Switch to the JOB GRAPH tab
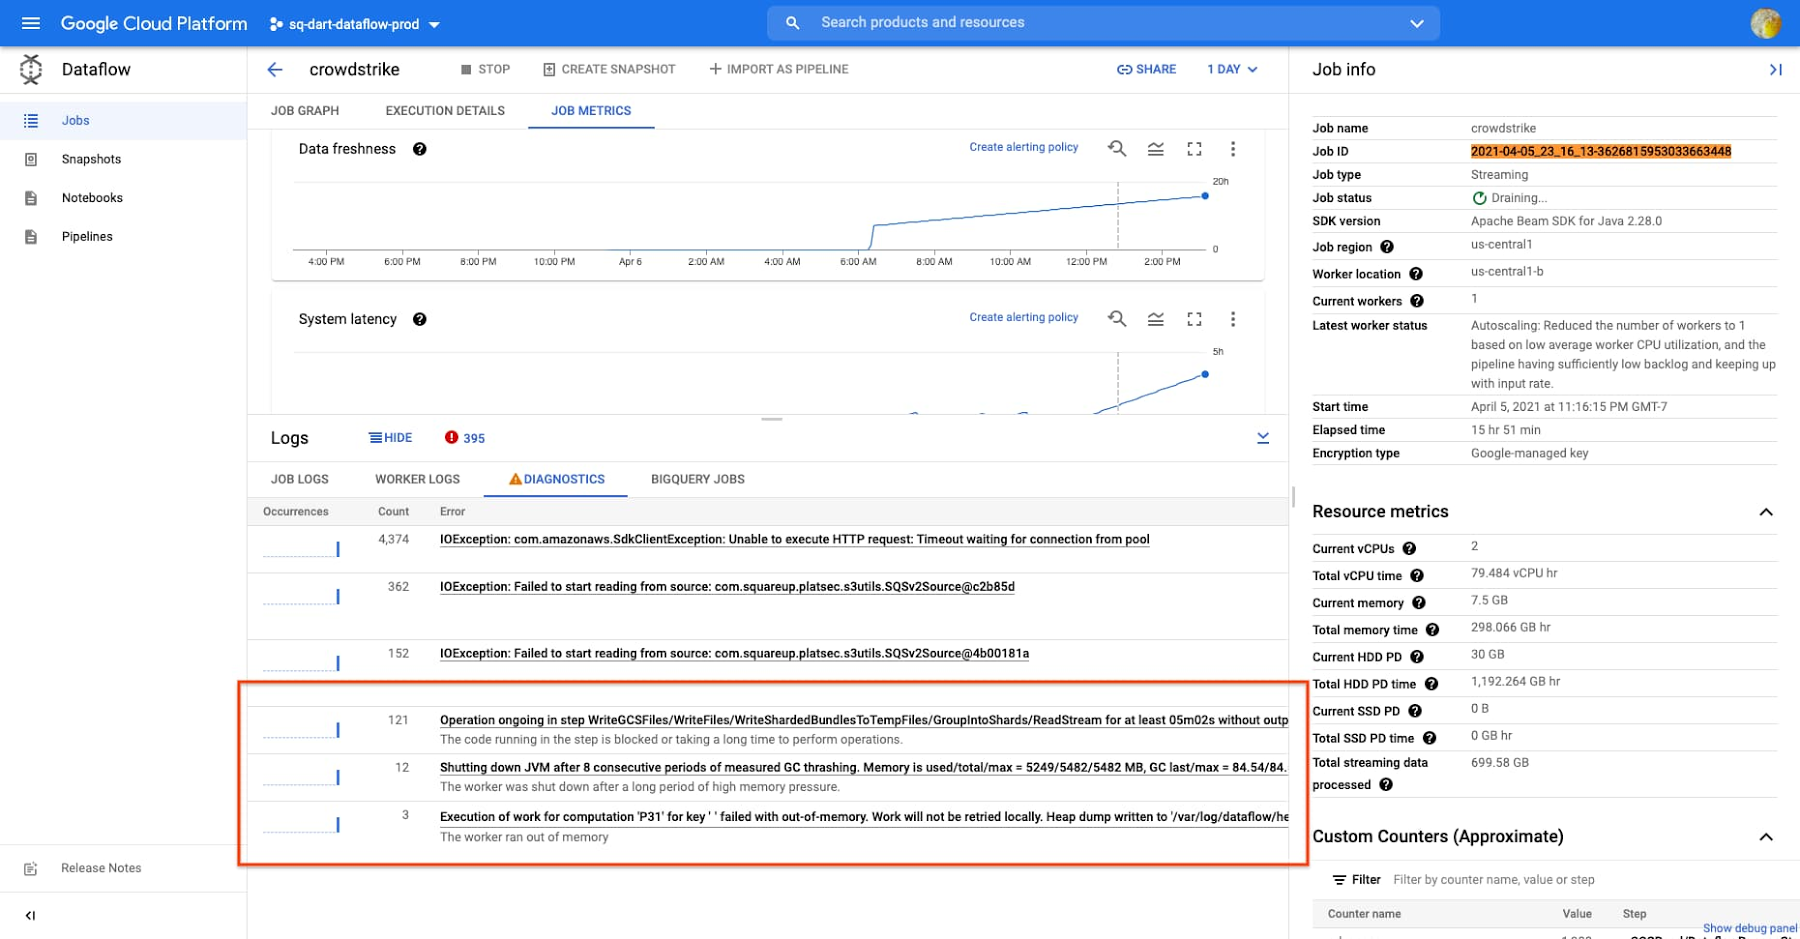 (x=305, y=111)
